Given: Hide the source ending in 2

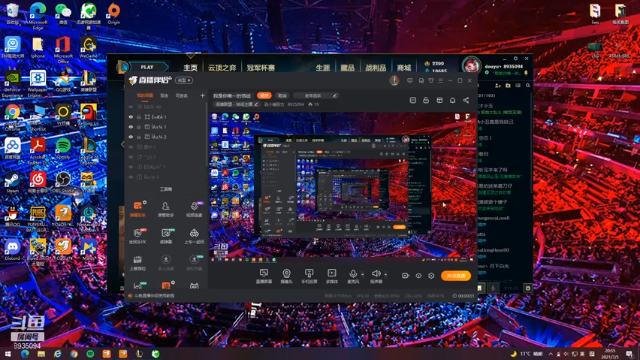Looking at the screenshot, I should click(x=131, y=137).
